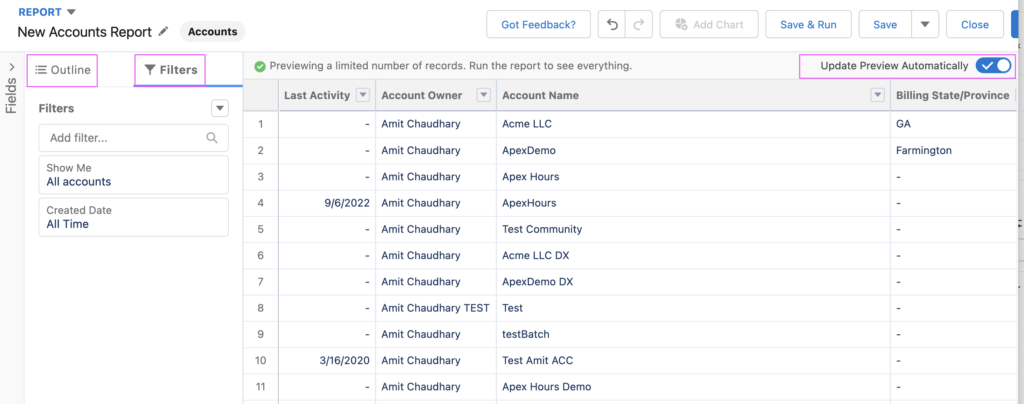Open the Last Activity column dropdown
This screenshot has height=404, width=1024.
pyautogui.click(x=362, y=95)
